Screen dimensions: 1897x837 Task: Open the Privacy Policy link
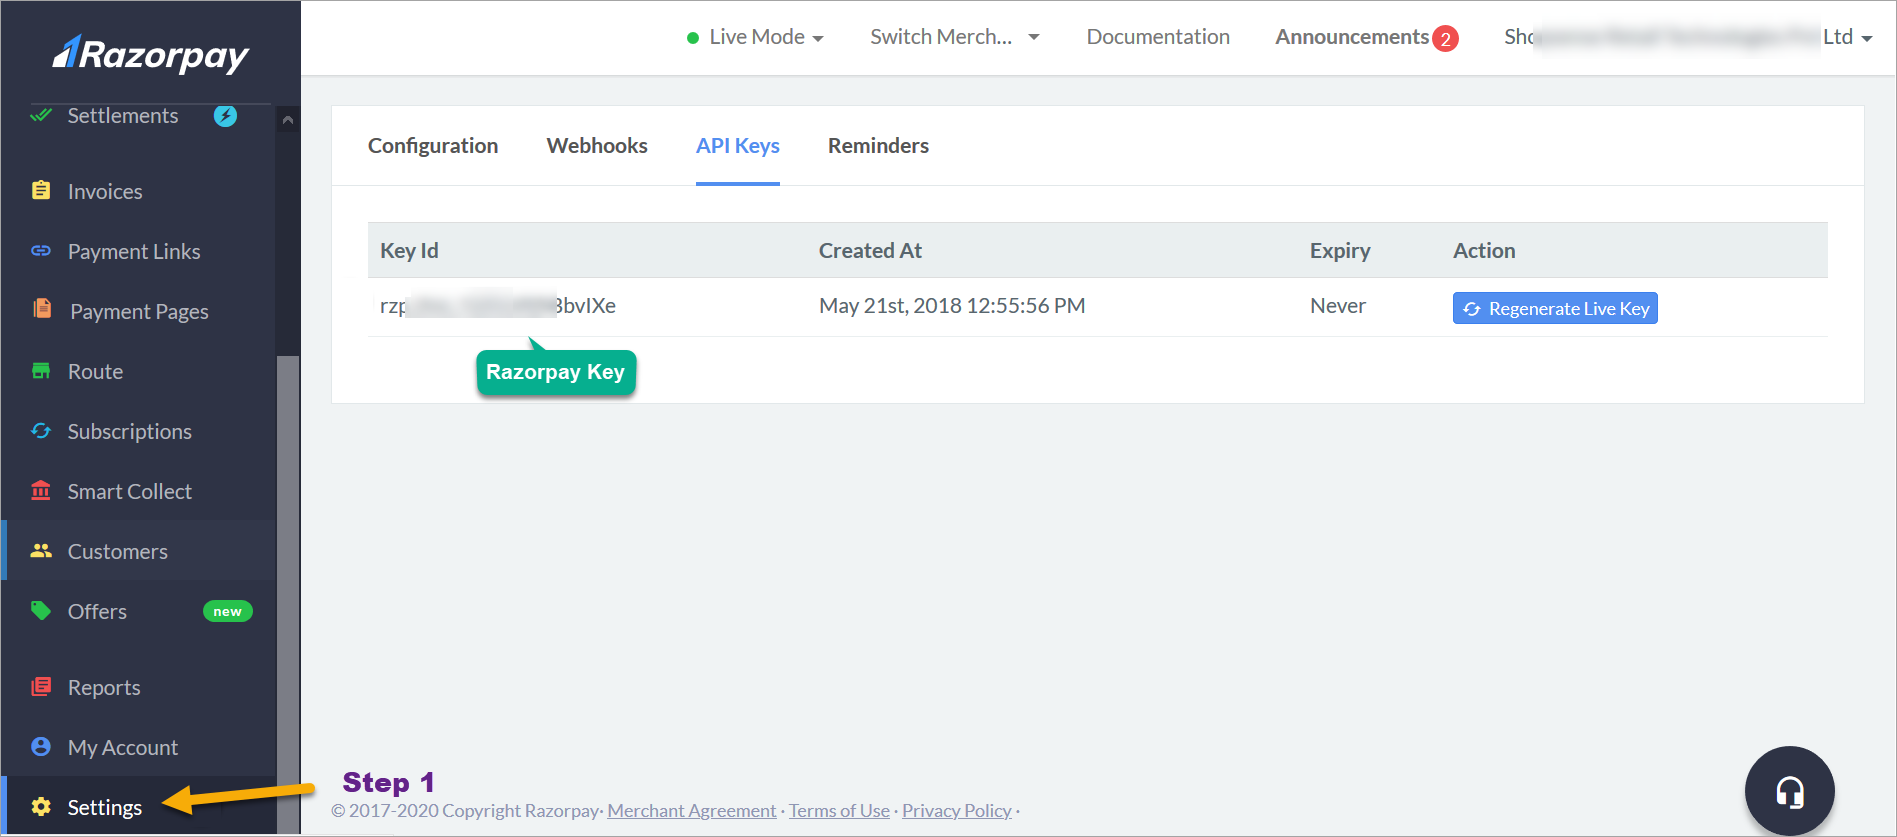pyautogui.click(x=957, y=811)
